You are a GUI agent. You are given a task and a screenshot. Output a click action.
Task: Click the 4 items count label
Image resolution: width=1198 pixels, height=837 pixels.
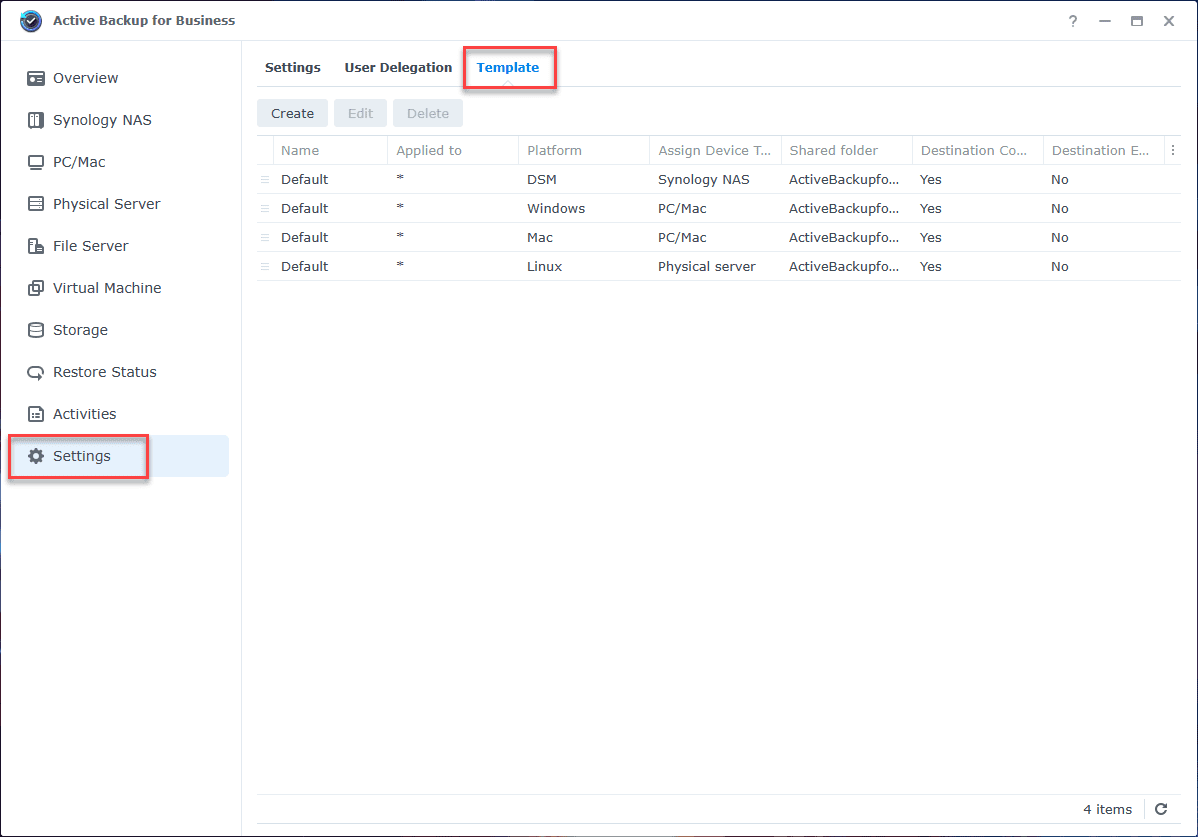tap(1108, 810)
